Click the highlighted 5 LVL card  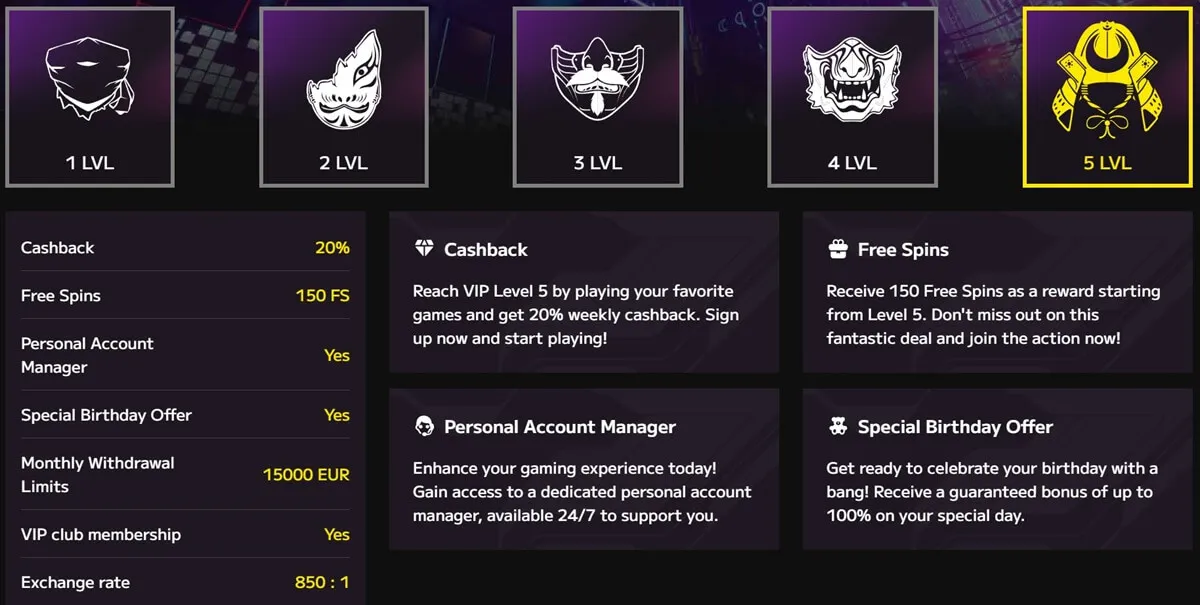(x=1106, y=95)
